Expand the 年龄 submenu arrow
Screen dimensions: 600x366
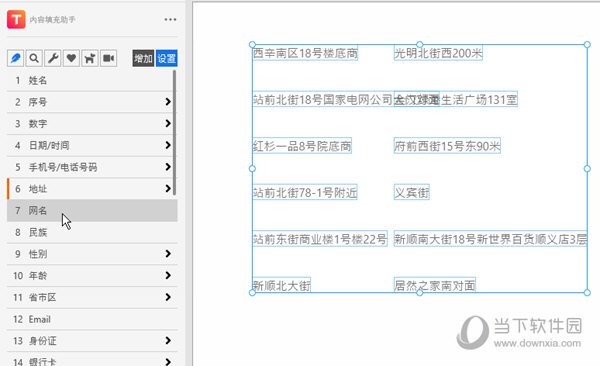168,275
